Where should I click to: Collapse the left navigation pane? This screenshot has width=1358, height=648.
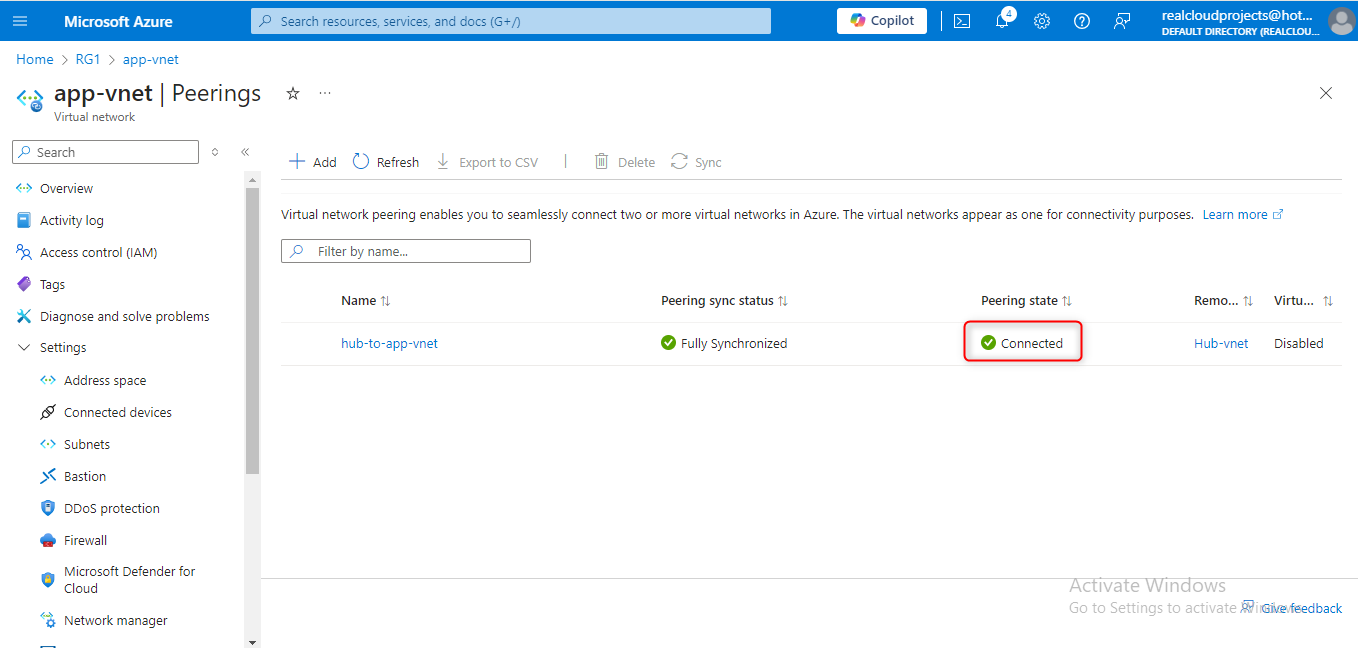tap(245, 152)
